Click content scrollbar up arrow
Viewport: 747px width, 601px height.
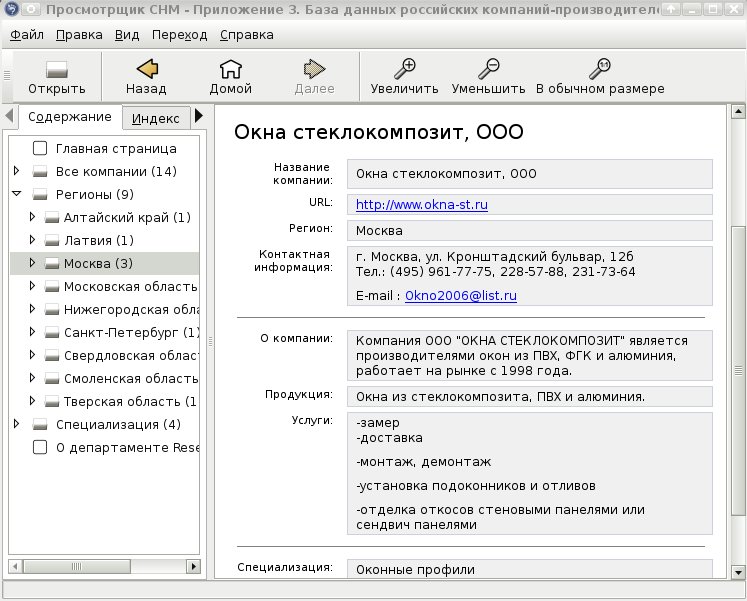tap(738, 112)
